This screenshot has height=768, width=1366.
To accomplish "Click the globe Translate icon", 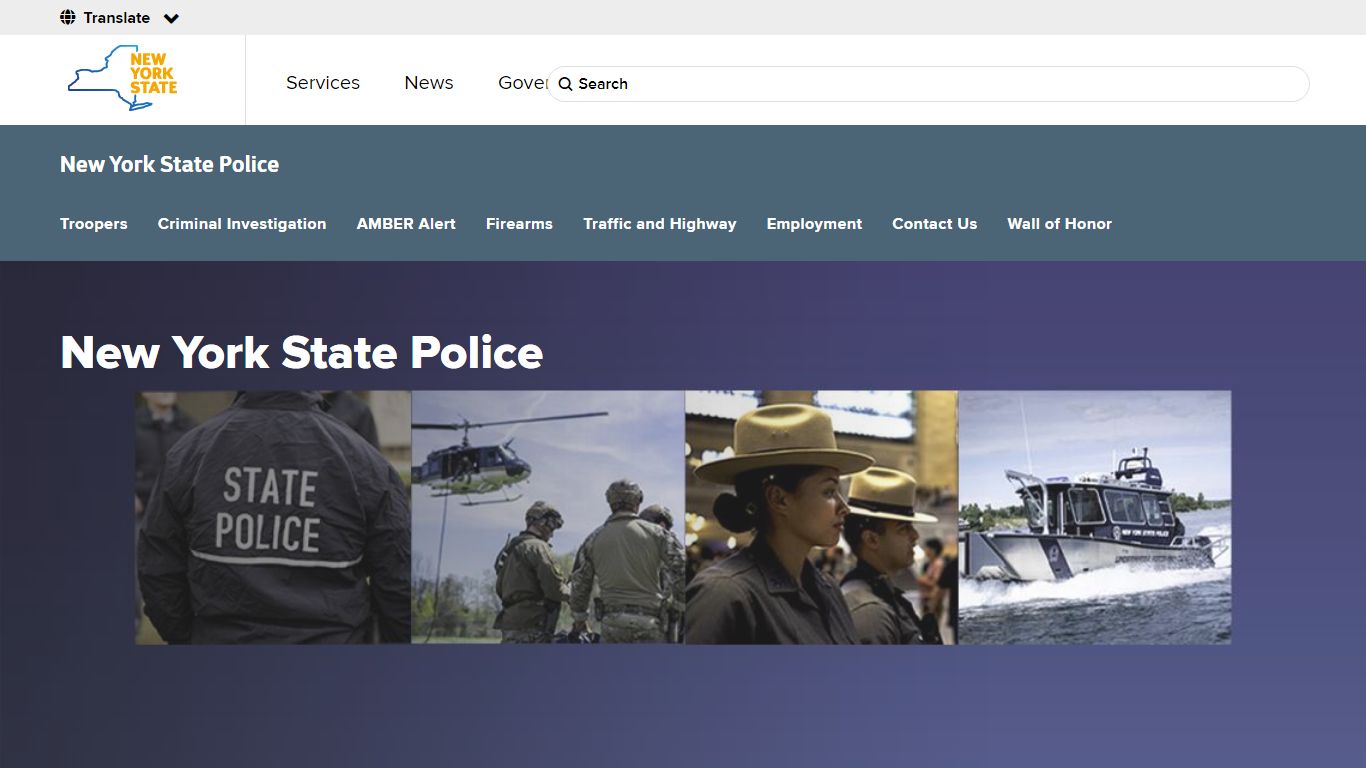I will tap(68, 17).
